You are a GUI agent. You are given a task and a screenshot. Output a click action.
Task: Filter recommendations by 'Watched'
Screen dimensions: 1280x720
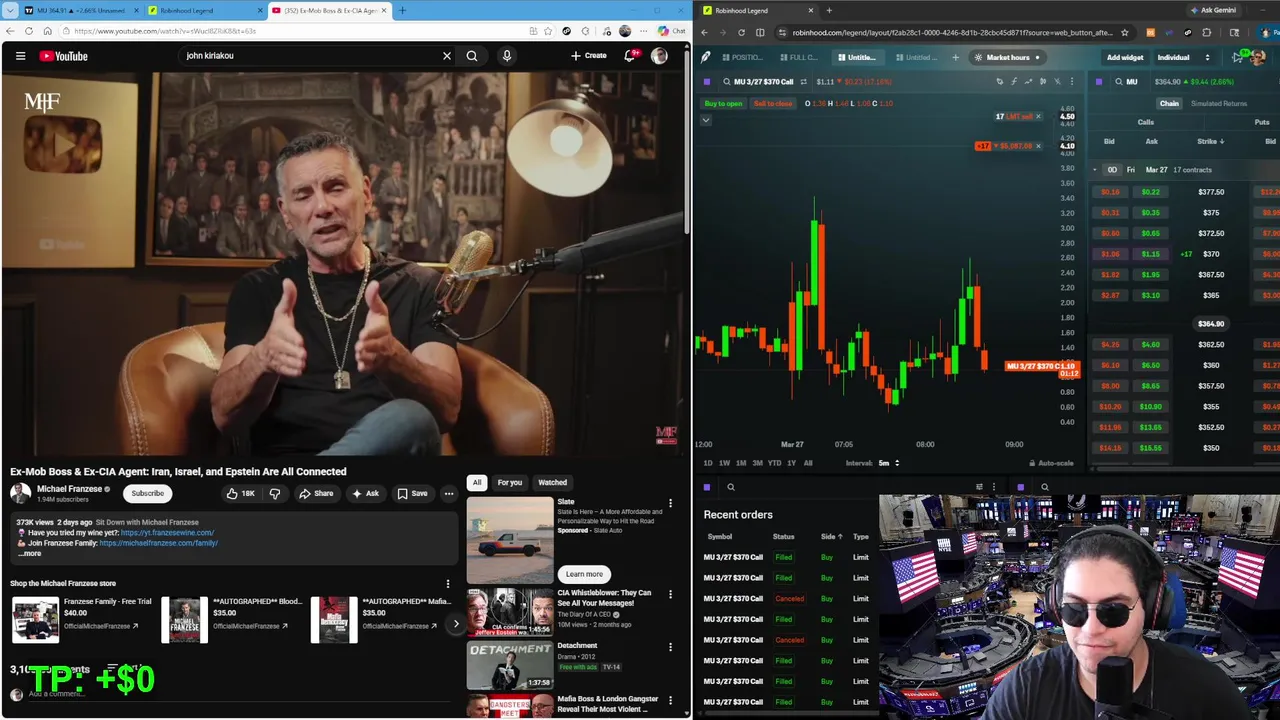pyautogui.click(x=552, y=483)
